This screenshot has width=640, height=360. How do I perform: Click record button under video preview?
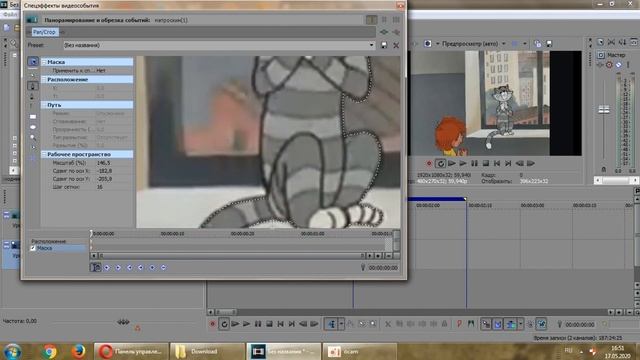(x=429, y=163)
